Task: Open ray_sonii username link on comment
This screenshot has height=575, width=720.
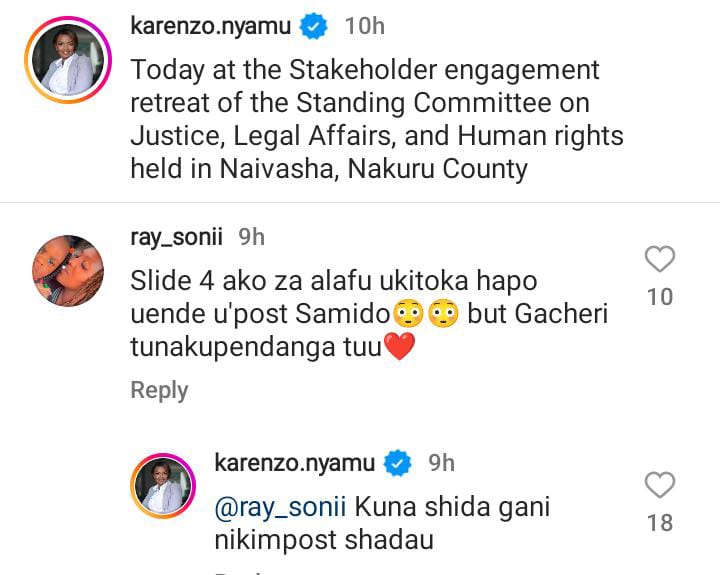Action: [177, 237]
